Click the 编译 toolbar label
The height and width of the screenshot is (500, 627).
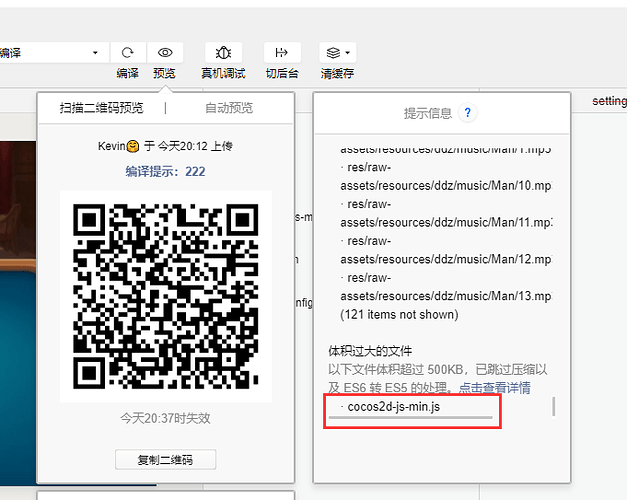pos(128,73)
